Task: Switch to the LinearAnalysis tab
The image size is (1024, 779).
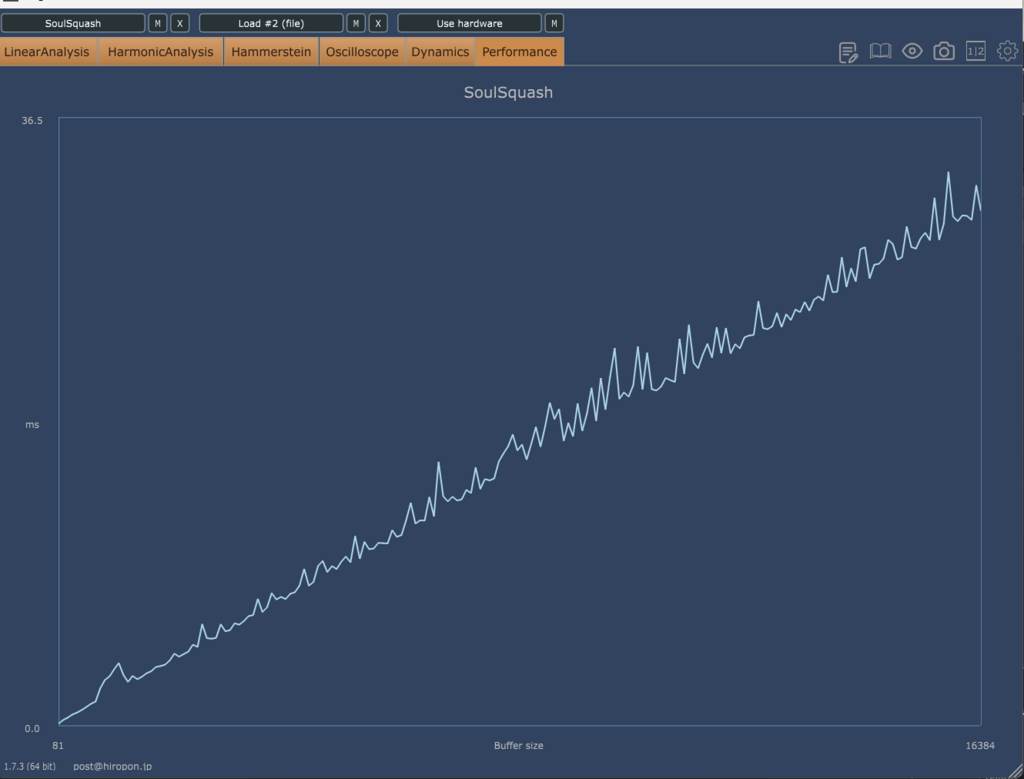Action: point(47,52)
